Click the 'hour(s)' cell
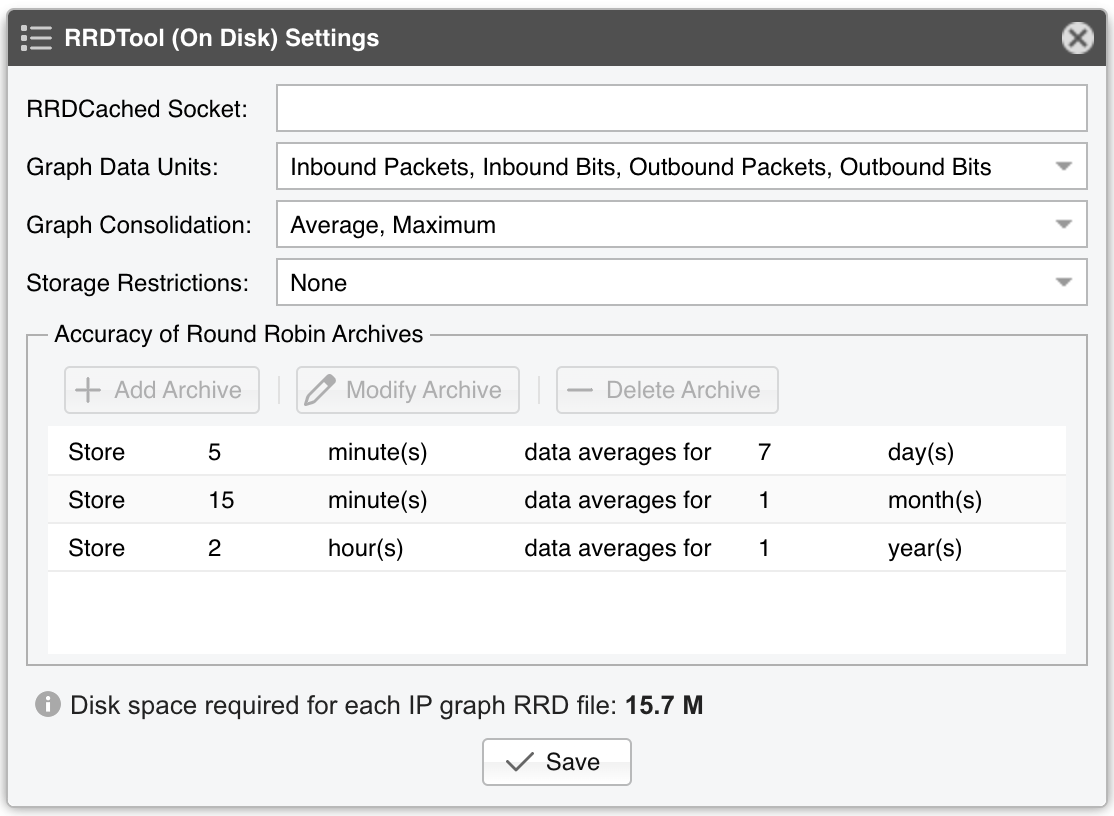Image resolution: width=1114 pixels, height=816 pixels. pos(365,548)
